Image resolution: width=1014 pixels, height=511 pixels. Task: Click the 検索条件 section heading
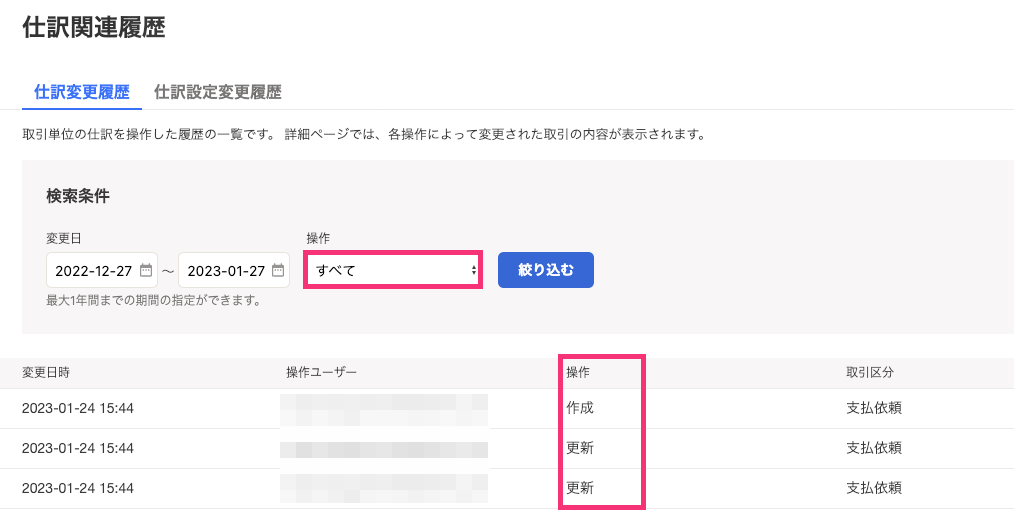click(x=78, y=197)
